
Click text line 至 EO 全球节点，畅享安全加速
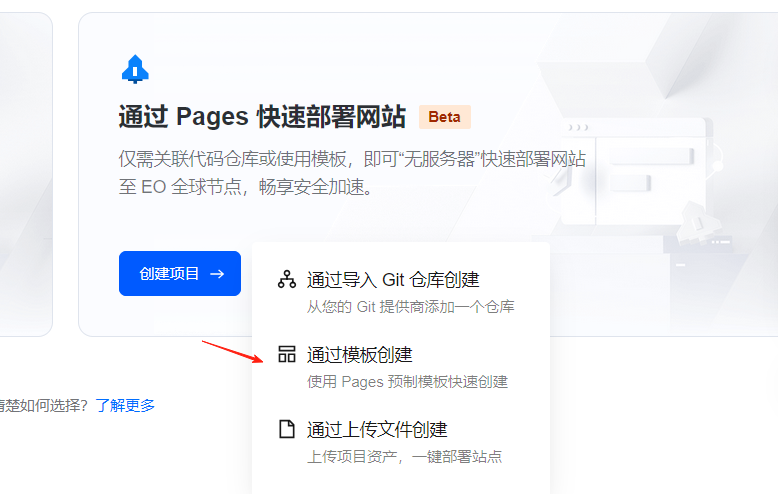coord(246,187)
